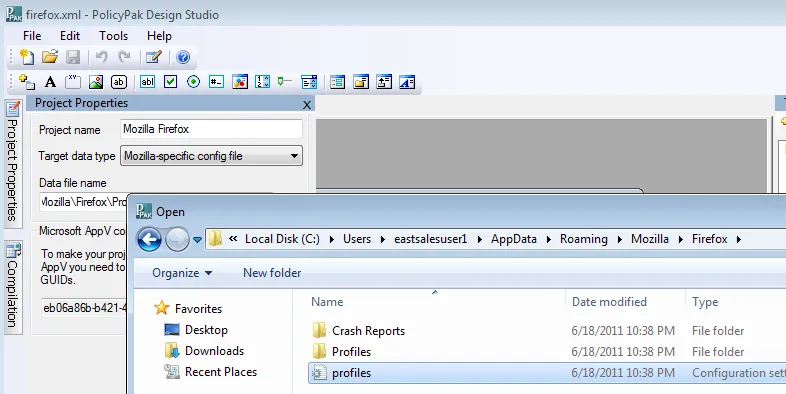Image resolution: width=786 pixels, height=394 pixels.
Task: Select the picture/image control tool
Action: click(96, 82)
